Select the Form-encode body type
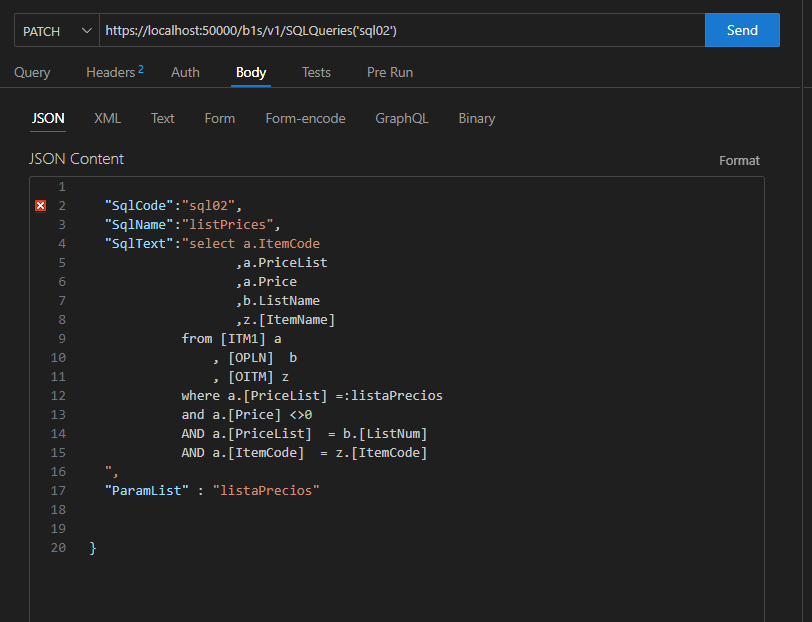This screenshot has height=622, width=812. (305, 118)
